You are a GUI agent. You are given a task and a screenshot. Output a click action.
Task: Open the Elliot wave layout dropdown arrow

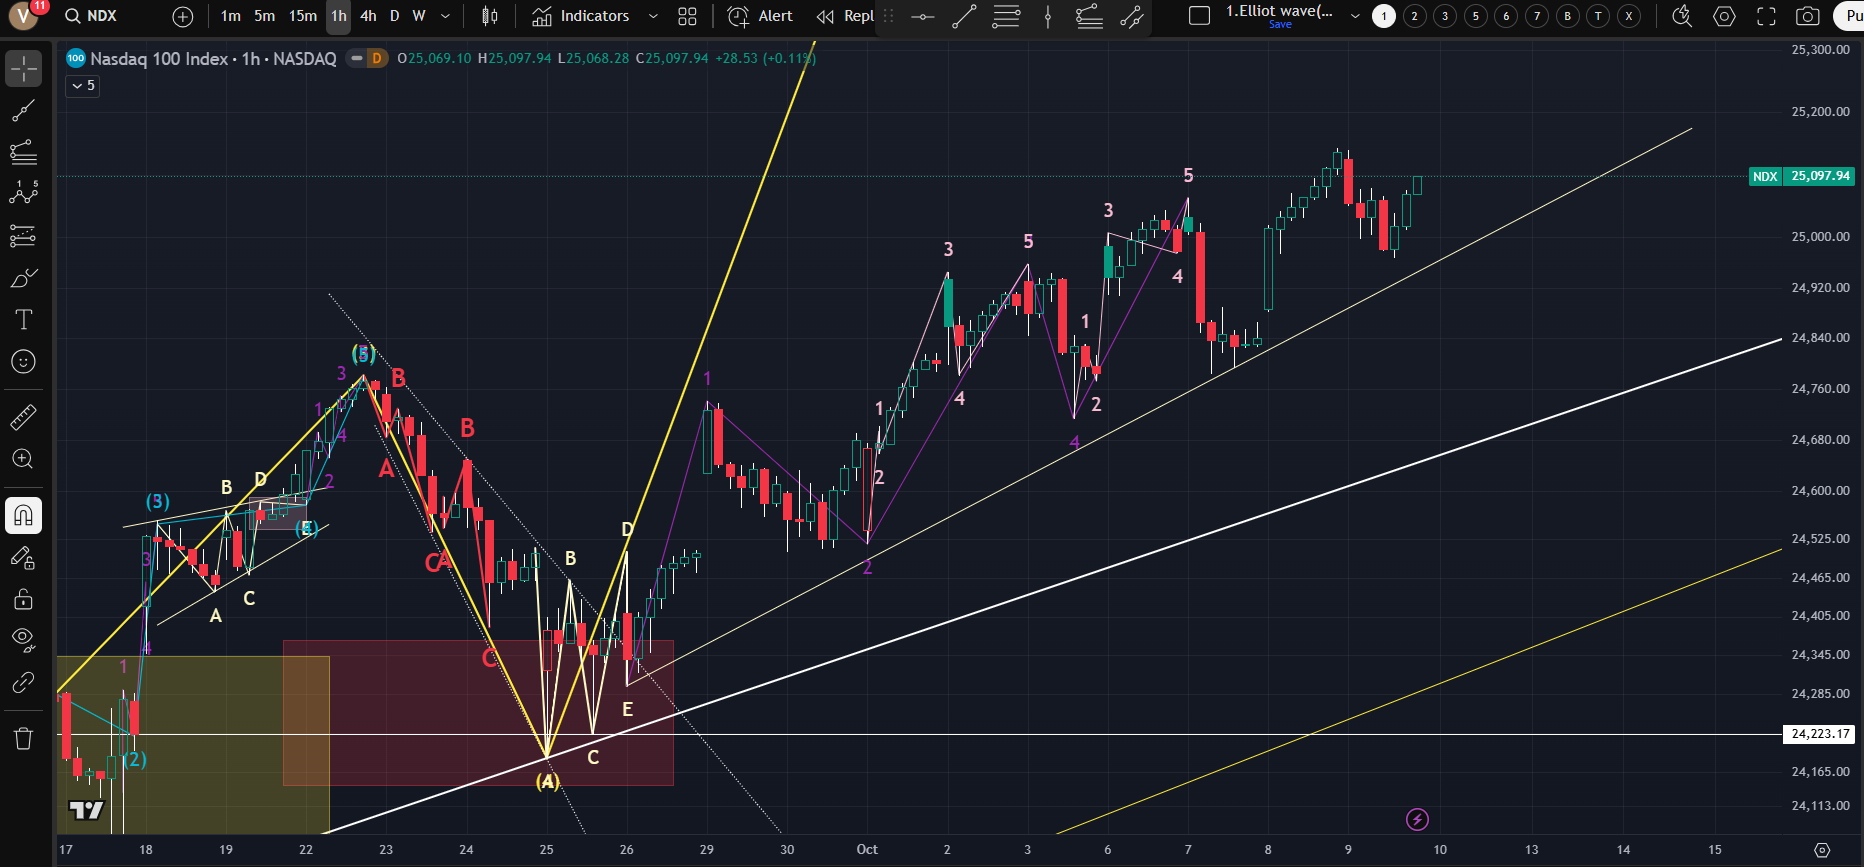click(1355, 16)
